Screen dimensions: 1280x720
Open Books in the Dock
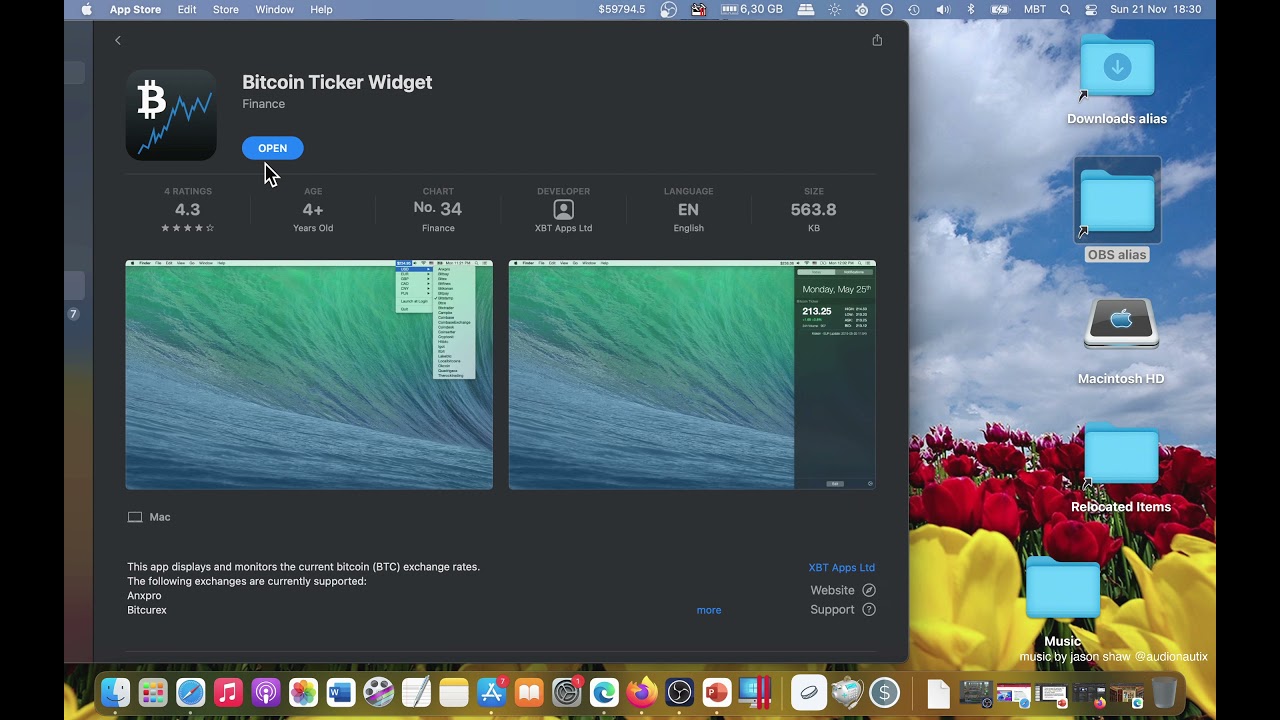[529, 692]
